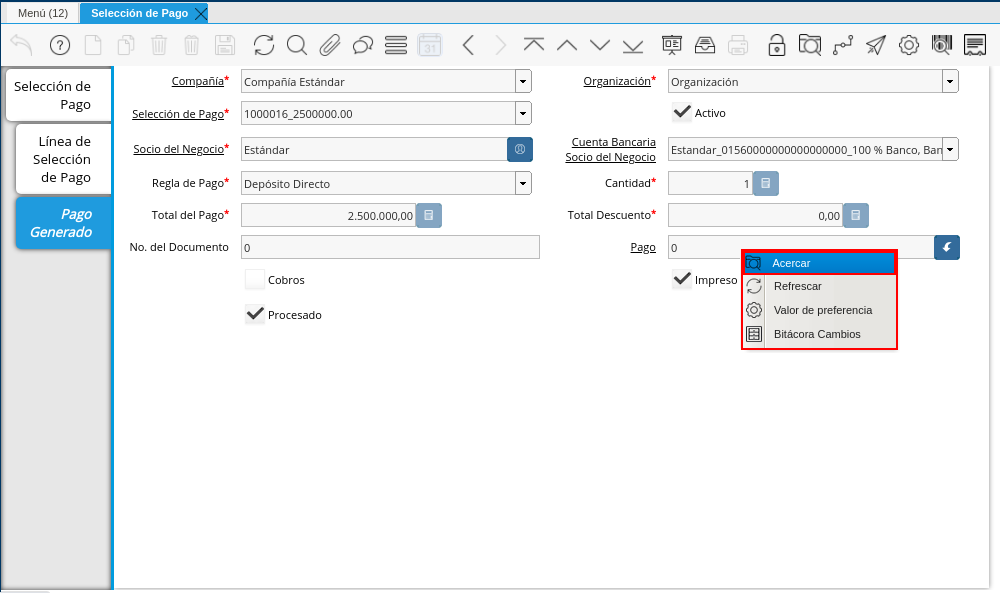Enable the Cobros checkbox
Image resolution: width=1000 pixels, height=593 pixels.
pyautogui.click(x=255, y=280)
